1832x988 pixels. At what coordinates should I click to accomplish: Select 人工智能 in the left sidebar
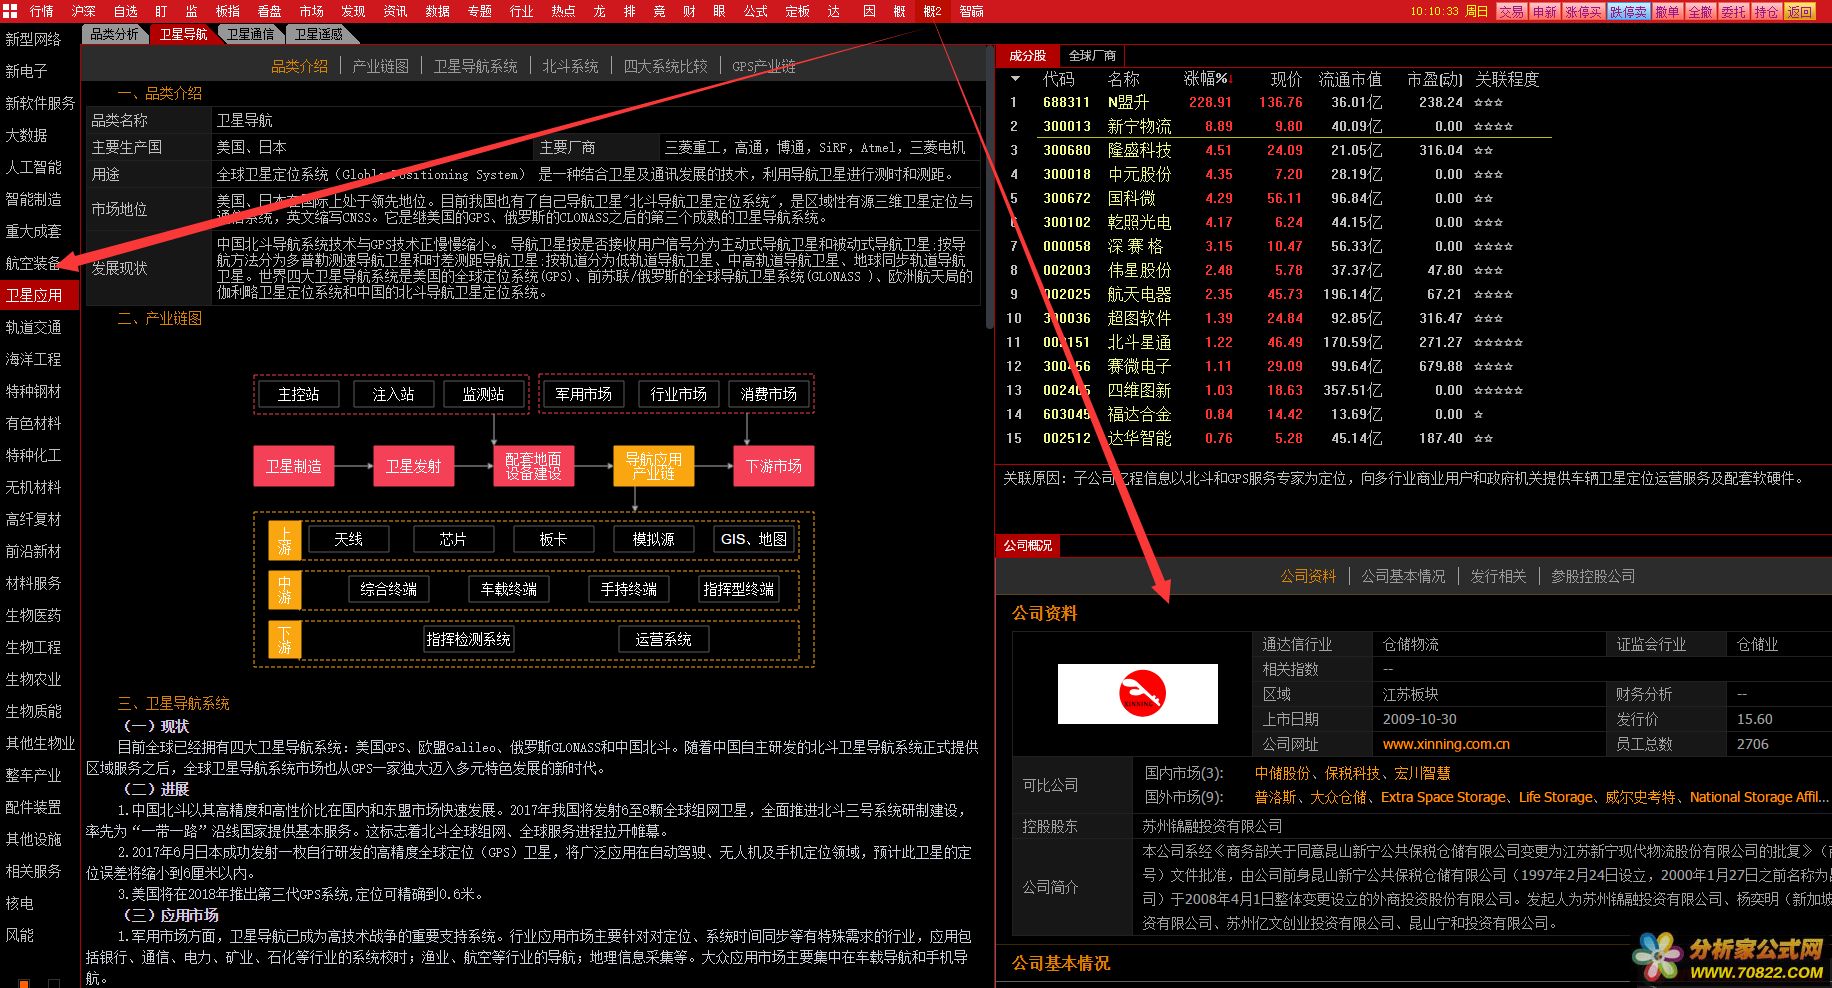(33, 167)
